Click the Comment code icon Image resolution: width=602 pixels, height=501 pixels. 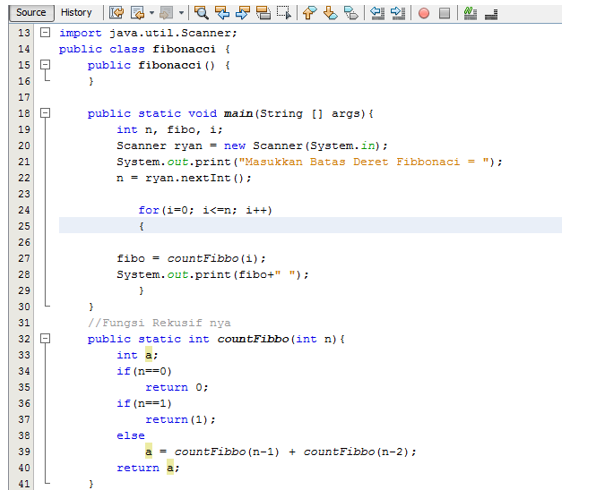coord(470,13)
